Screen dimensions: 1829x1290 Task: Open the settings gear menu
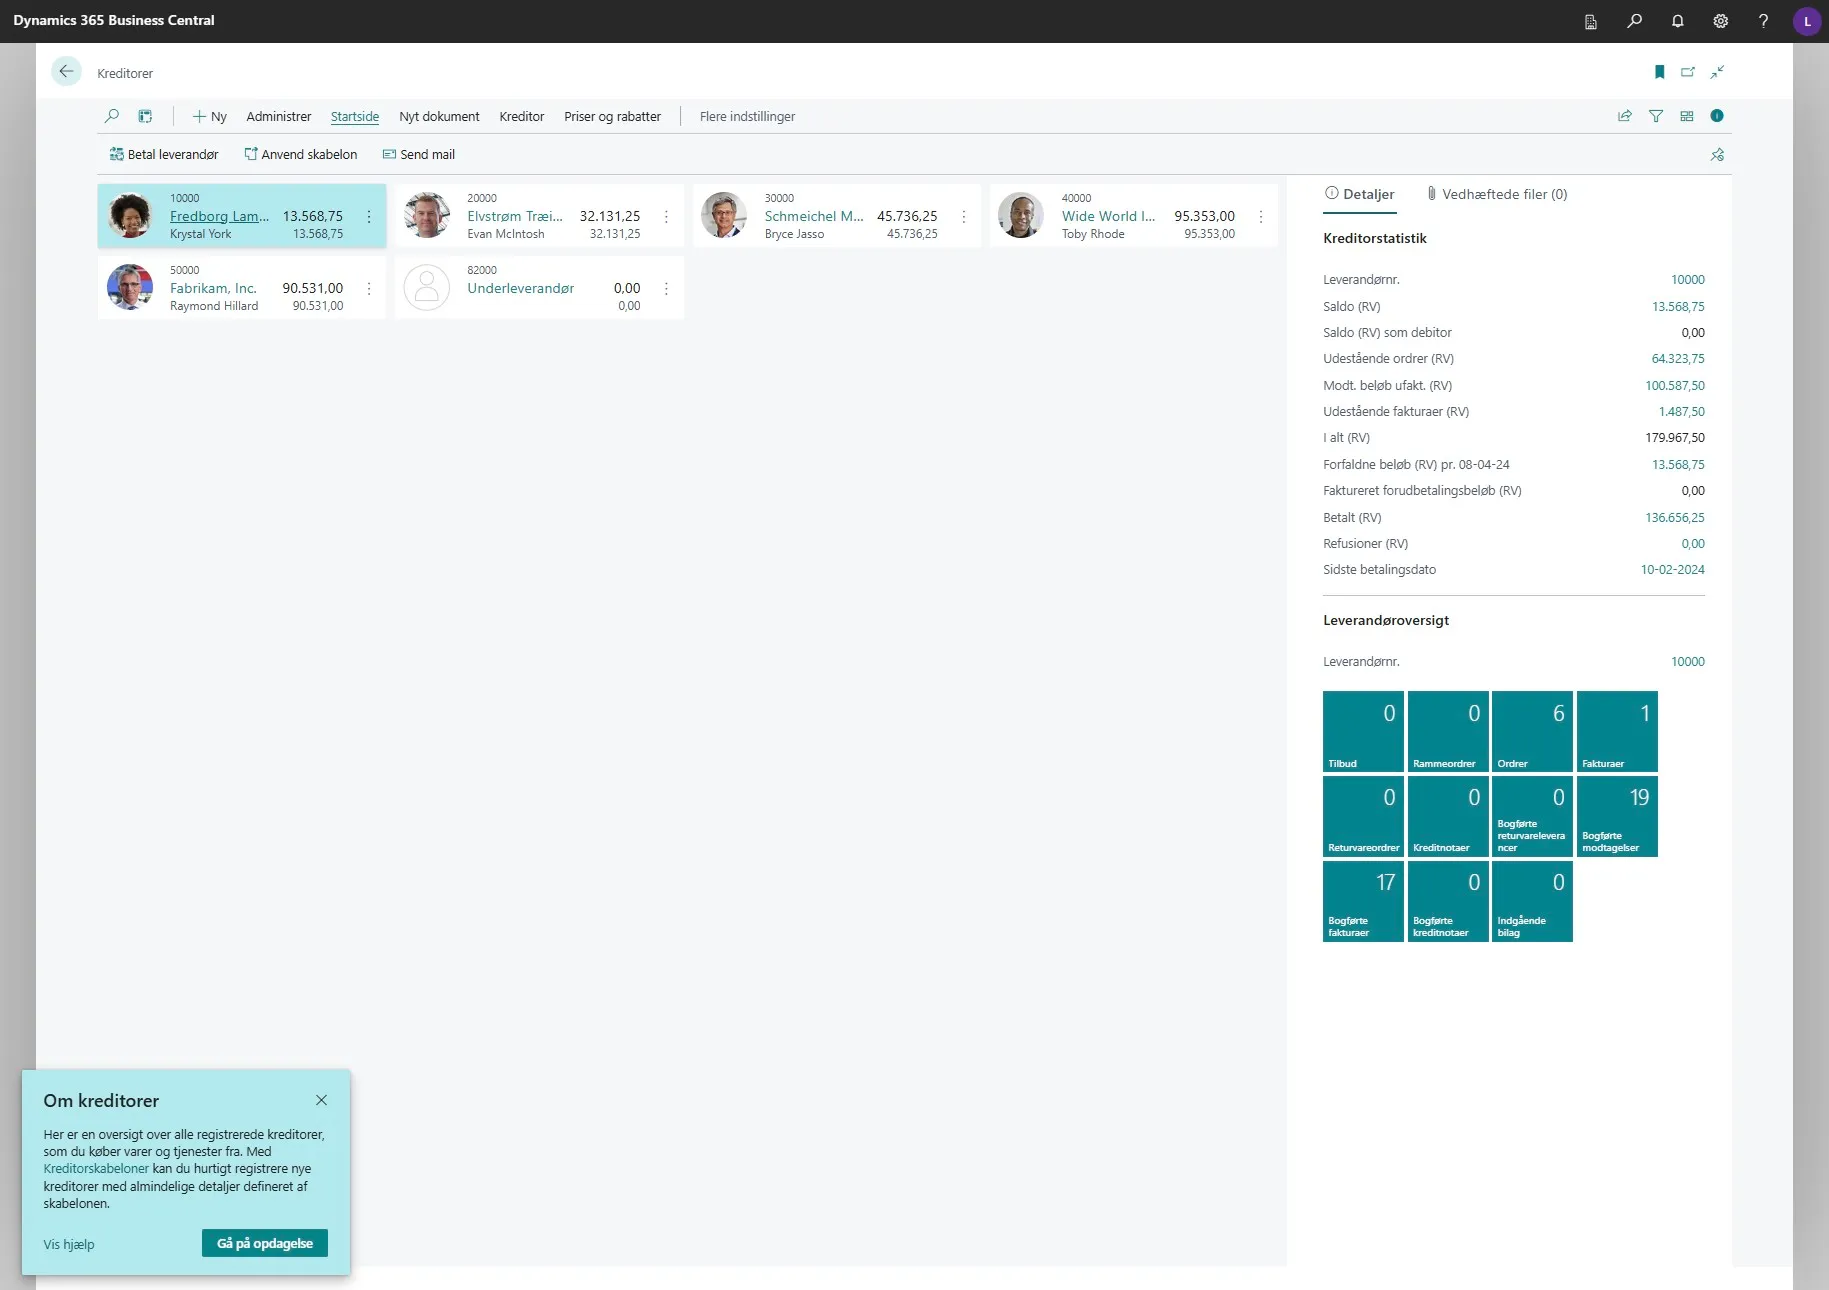(1721, 21)
